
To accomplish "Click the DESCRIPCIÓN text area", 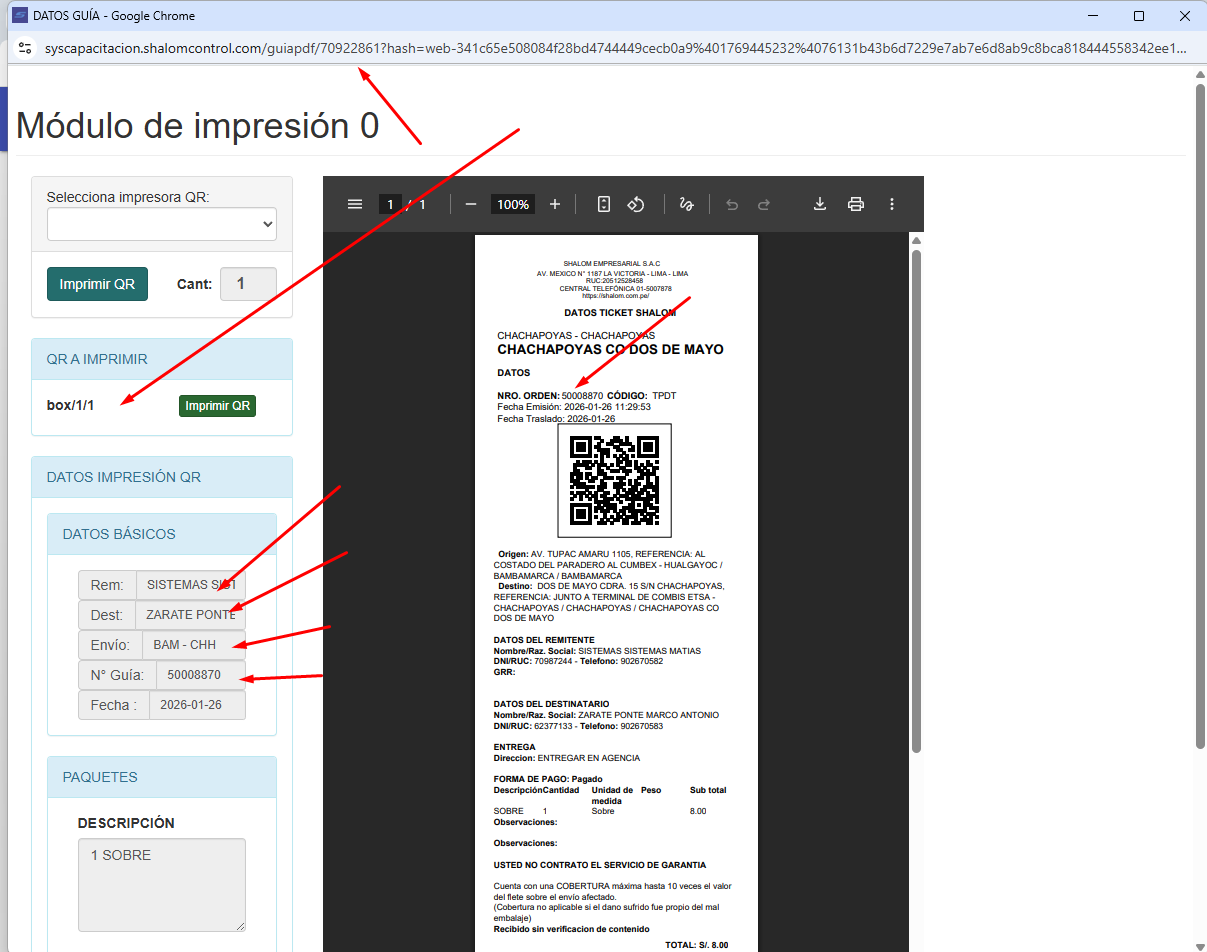I will coord(161,885).
